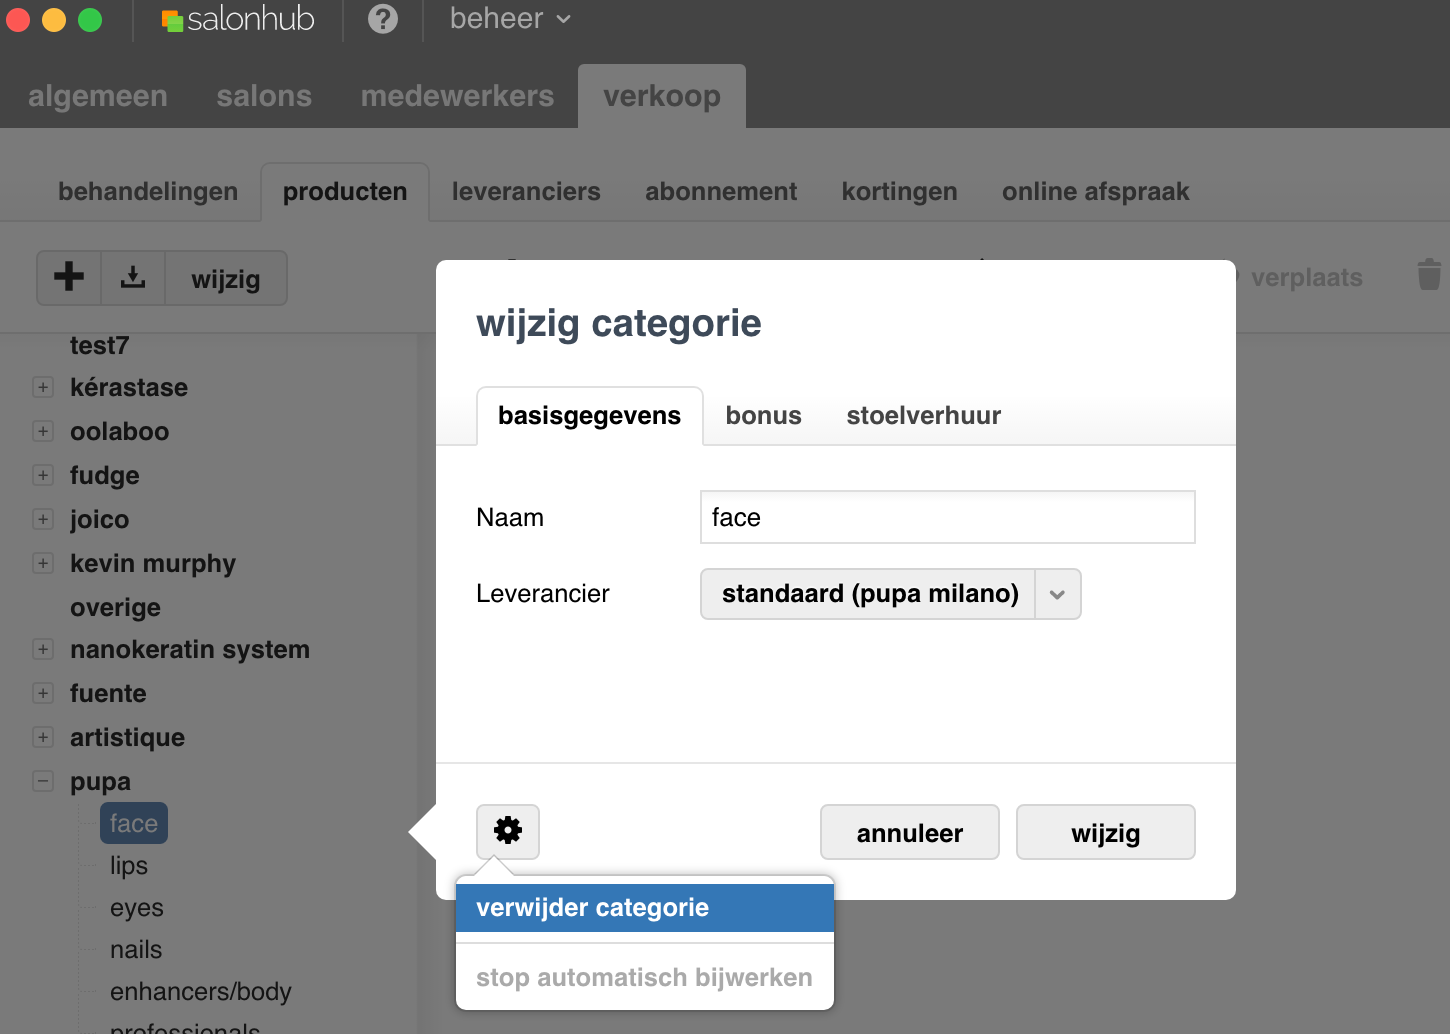This screenshot has width=1450, height=1034.
Task: Open the beheer dropdown menu
Action: 510,19
